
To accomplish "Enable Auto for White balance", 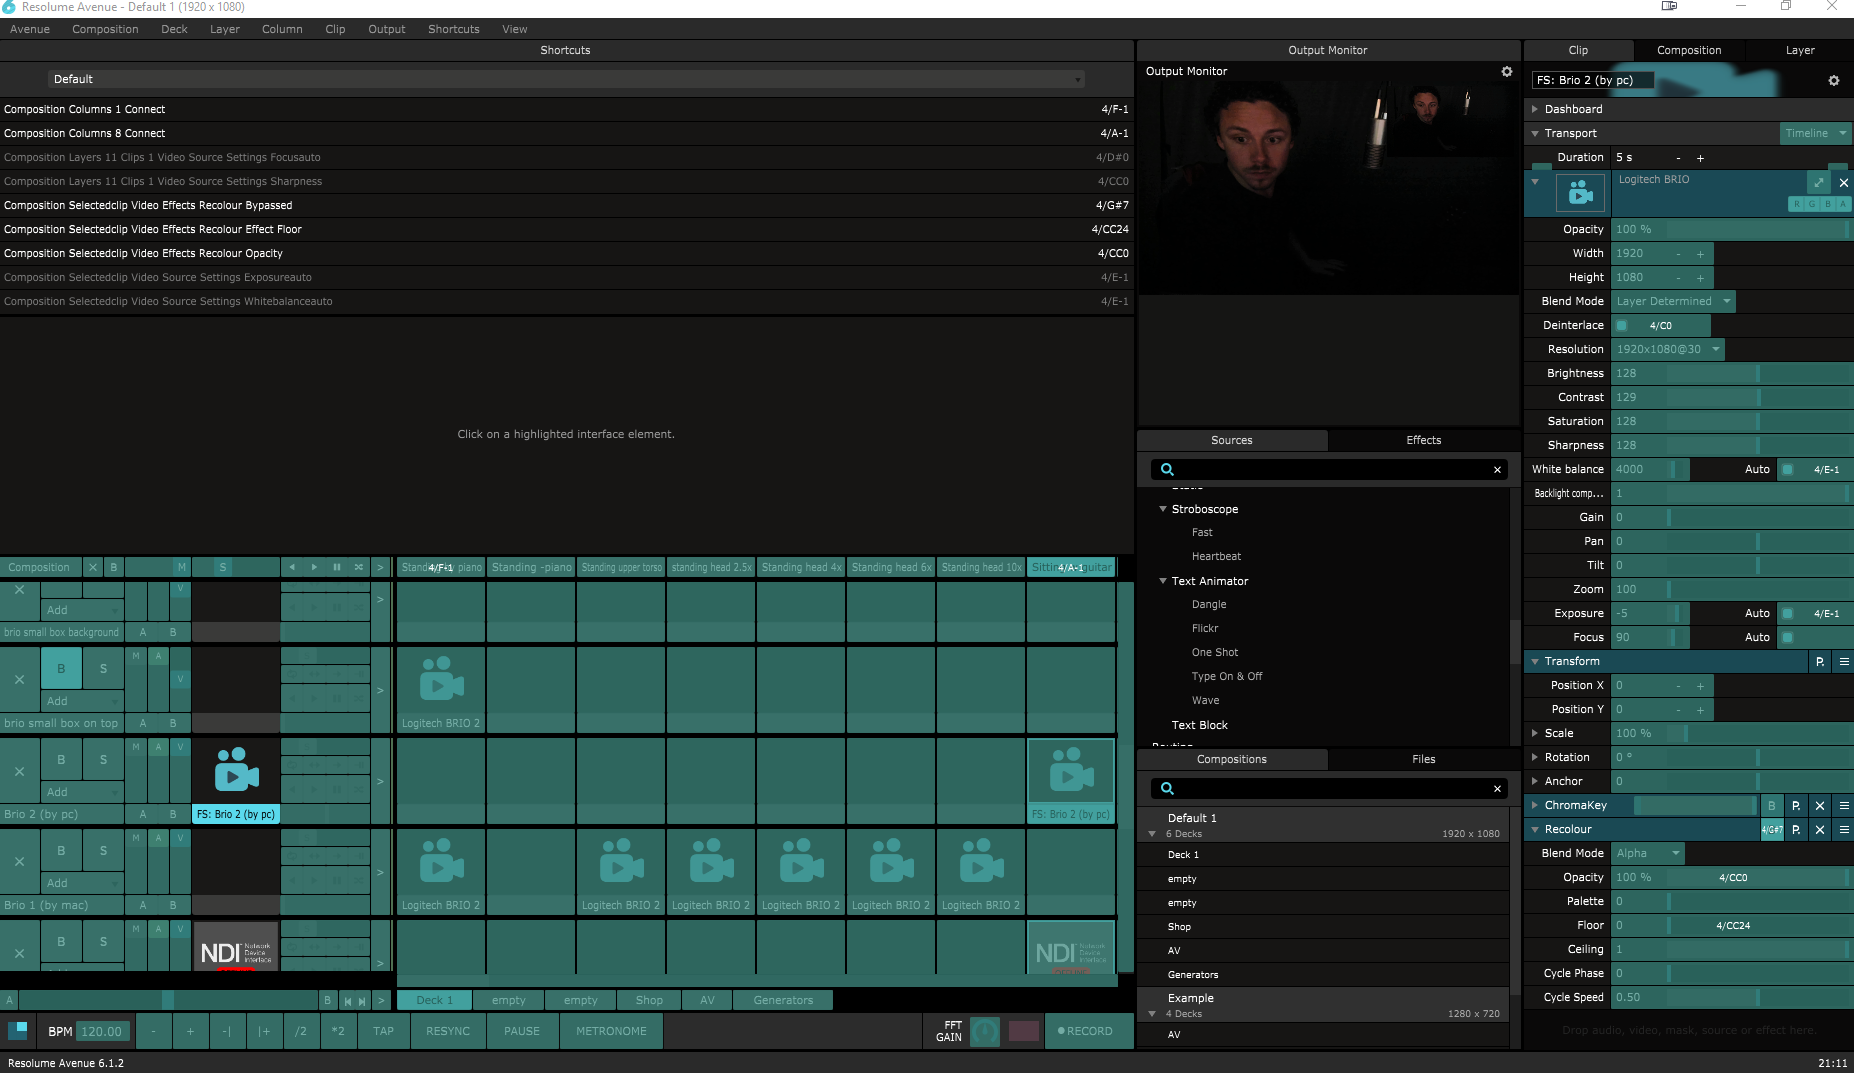I will (1787, 470).
